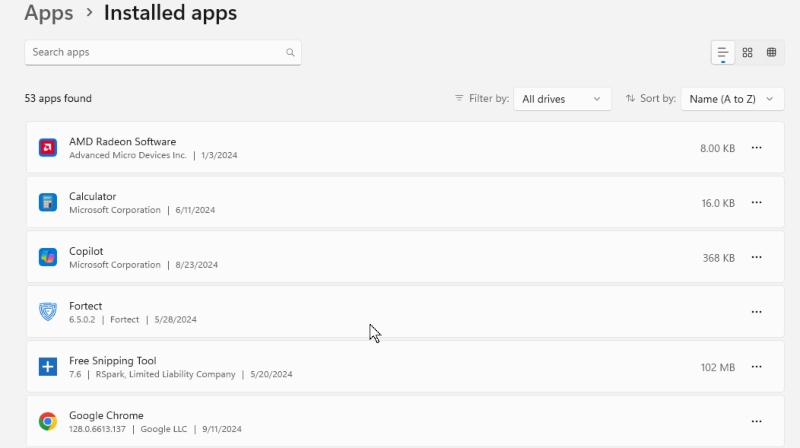Image resolution: width=800 pixels, height=448 pixels.
Task: Click the Fortect shield icon
Action: coord(48,312)
